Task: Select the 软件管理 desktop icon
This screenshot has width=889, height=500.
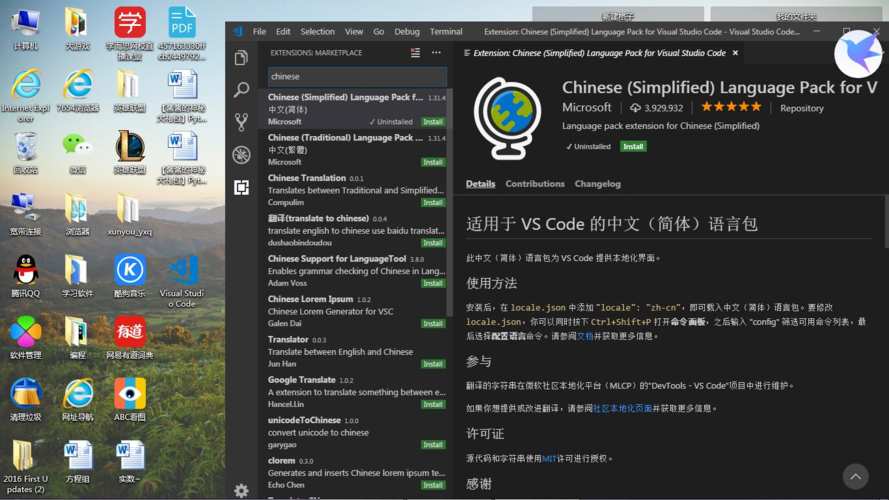Action: point(26,338)
